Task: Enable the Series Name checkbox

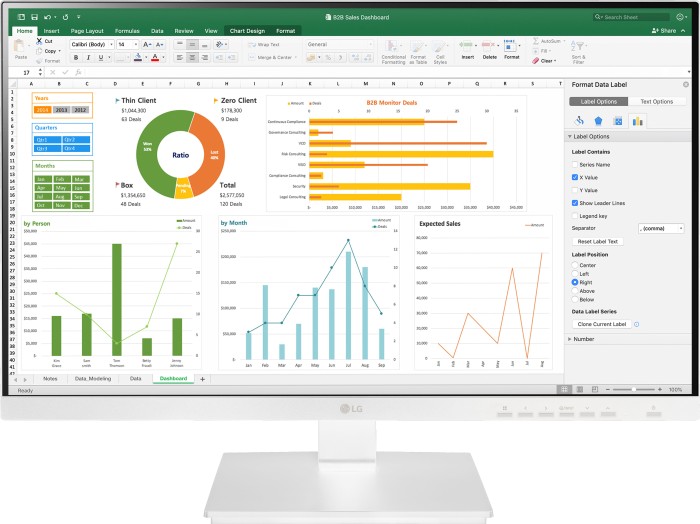Action: [x=575, y=164]
